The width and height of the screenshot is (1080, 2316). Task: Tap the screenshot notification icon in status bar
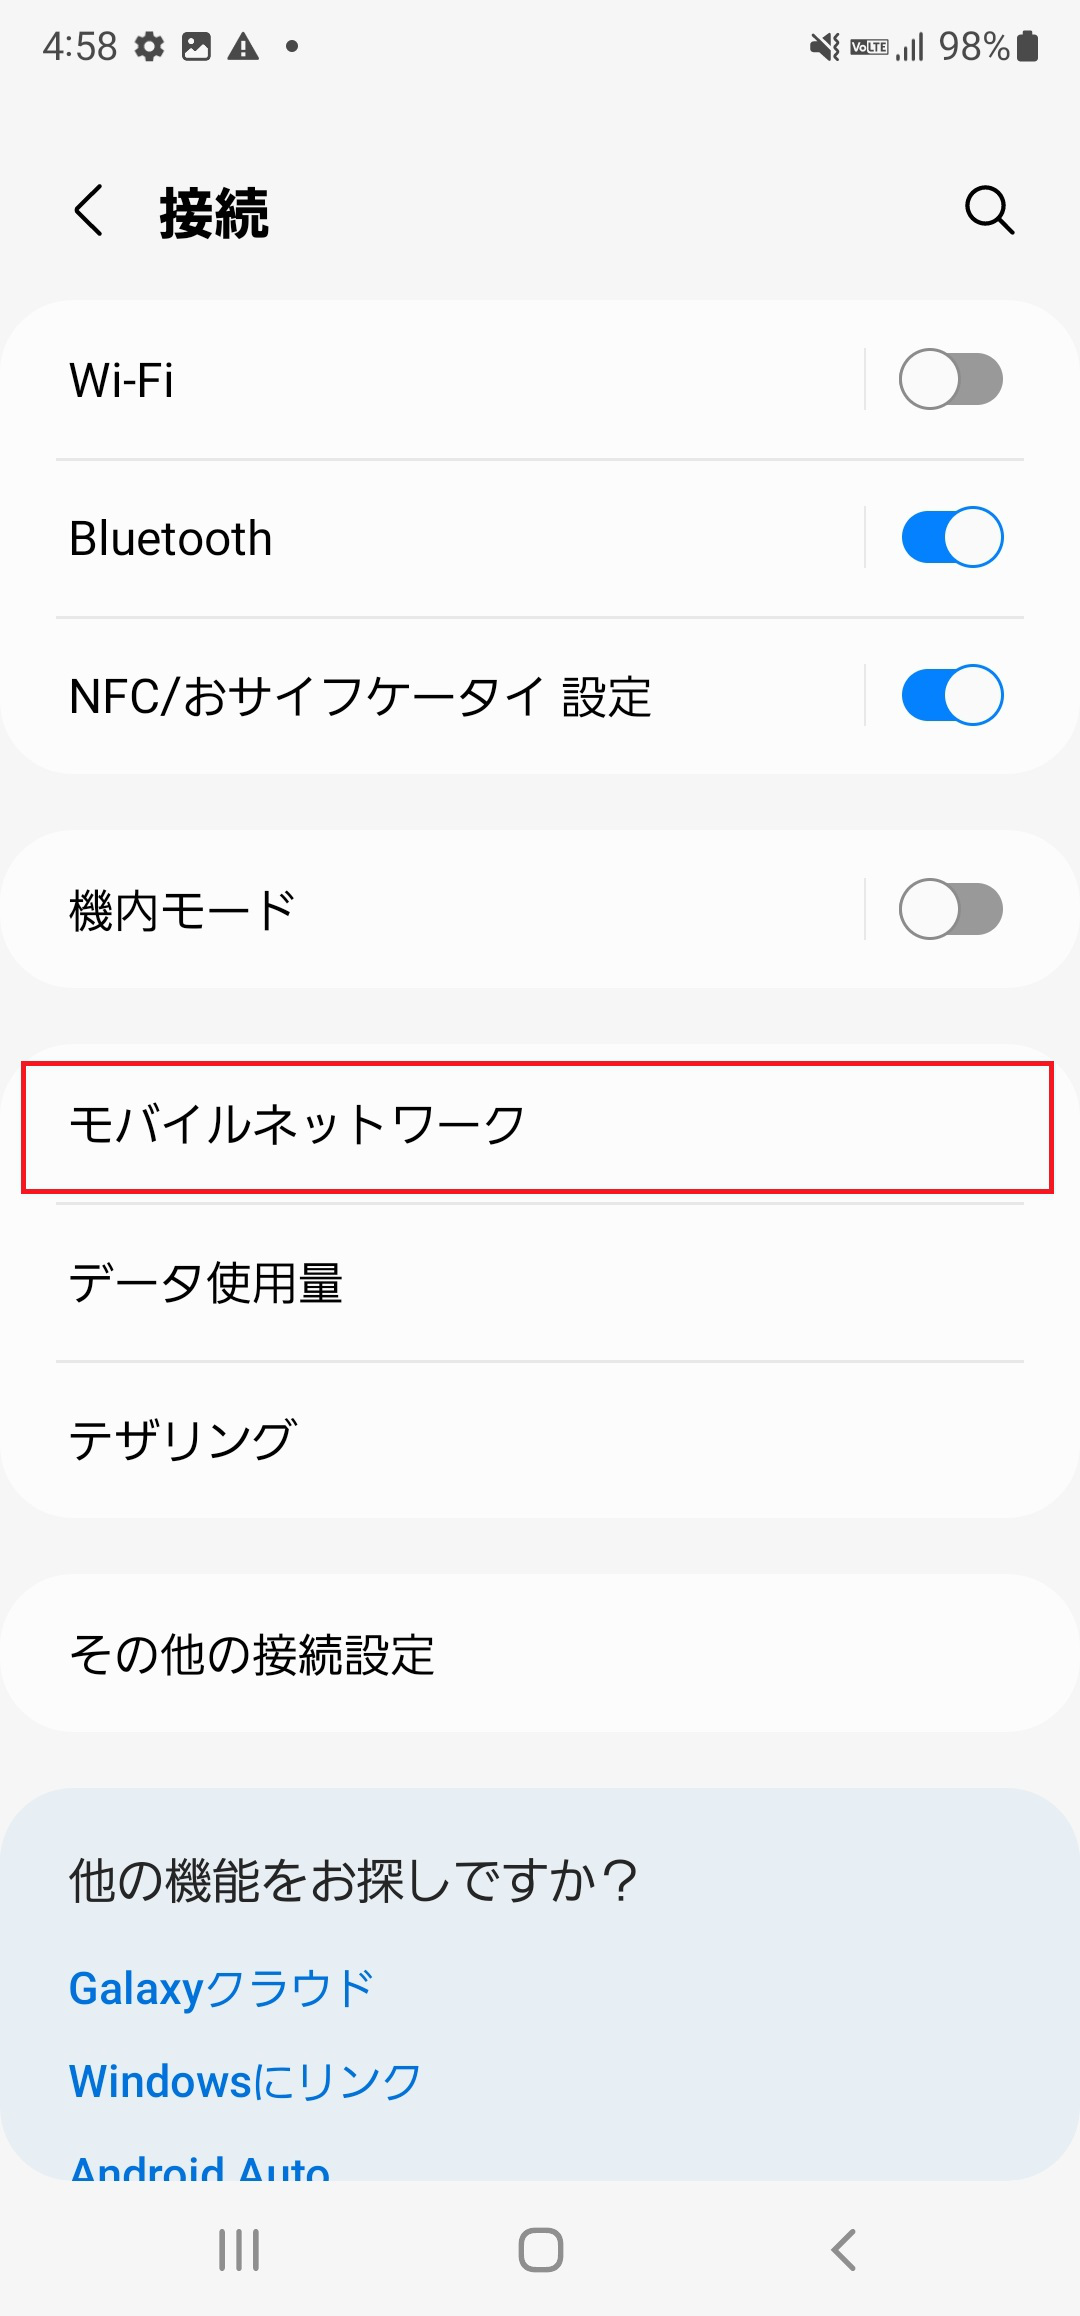click(196, 45)
